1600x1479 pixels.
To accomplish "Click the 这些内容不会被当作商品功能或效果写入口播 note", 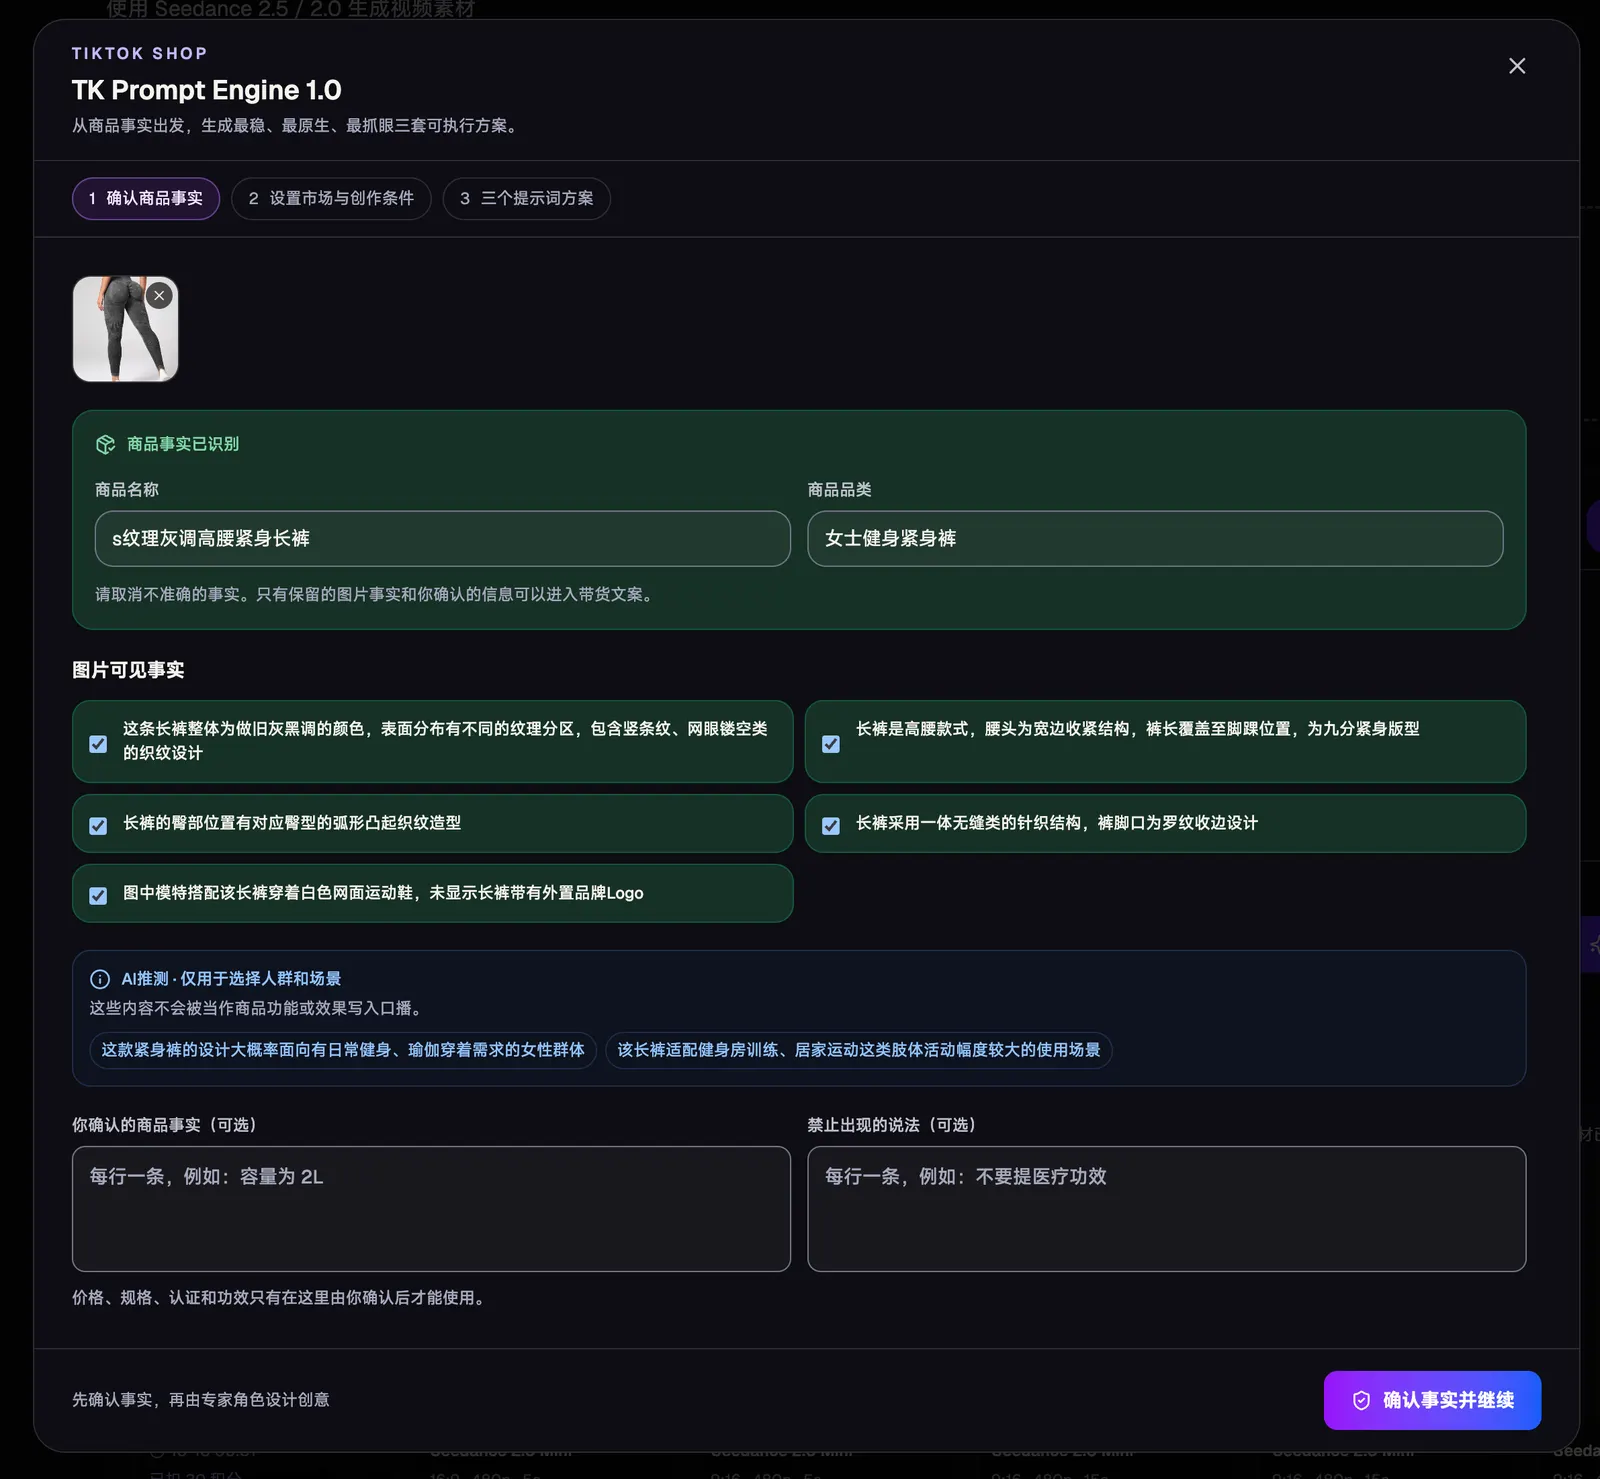I will pyautogui.click(x=259, y=1008).
